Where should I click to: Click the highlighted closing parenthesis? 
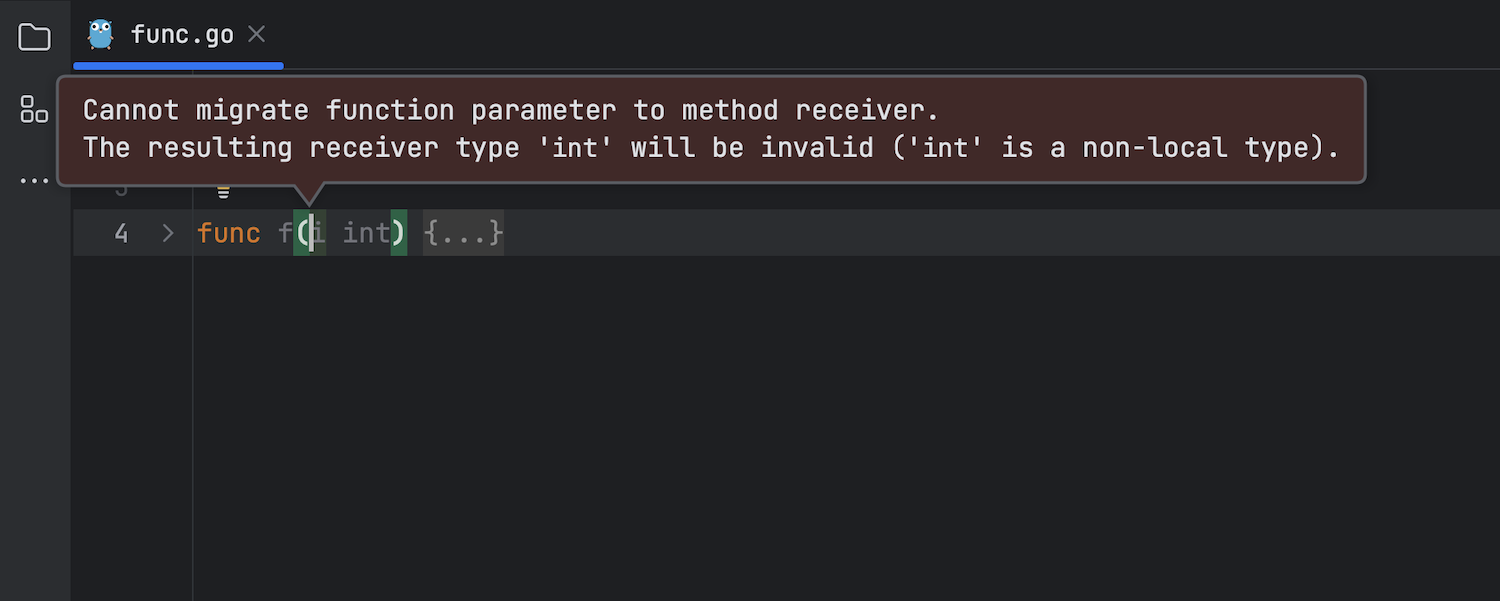coord(398,234)
